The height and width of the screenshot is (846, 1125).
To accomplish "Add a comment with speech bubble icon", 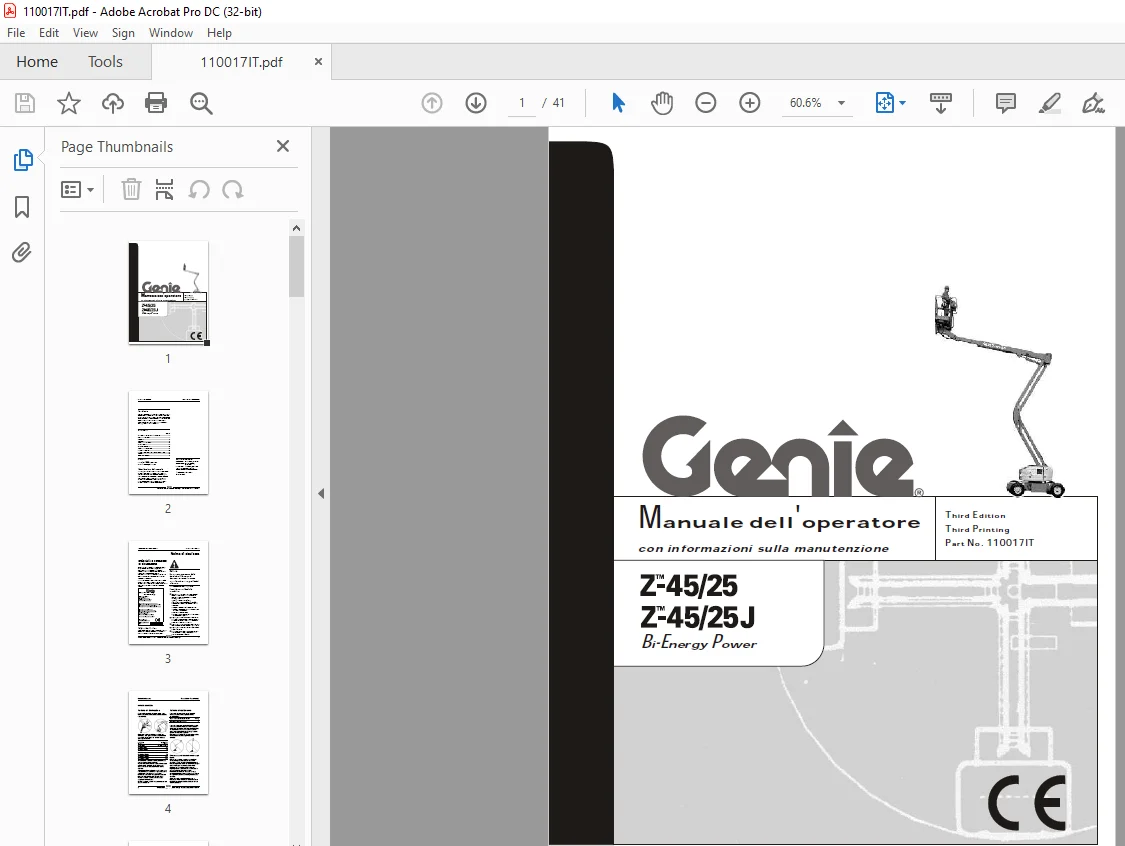I will click(1006, 103).
